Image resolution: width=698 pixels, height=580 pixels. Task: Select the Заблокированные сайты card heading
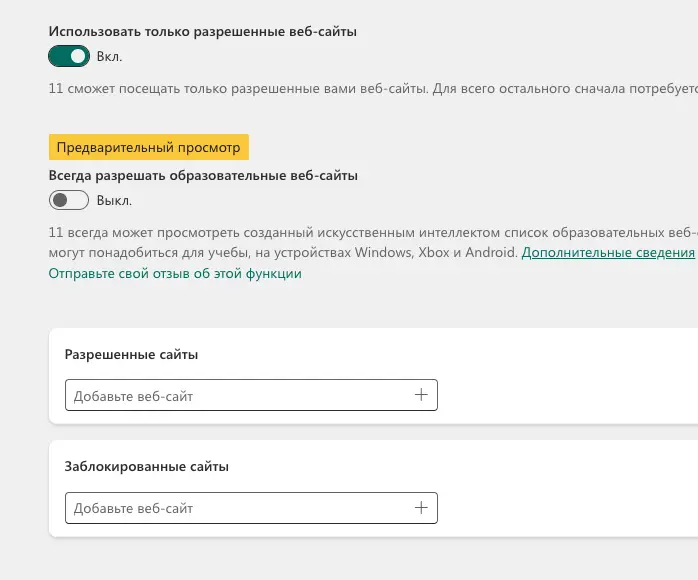point(146,466)
